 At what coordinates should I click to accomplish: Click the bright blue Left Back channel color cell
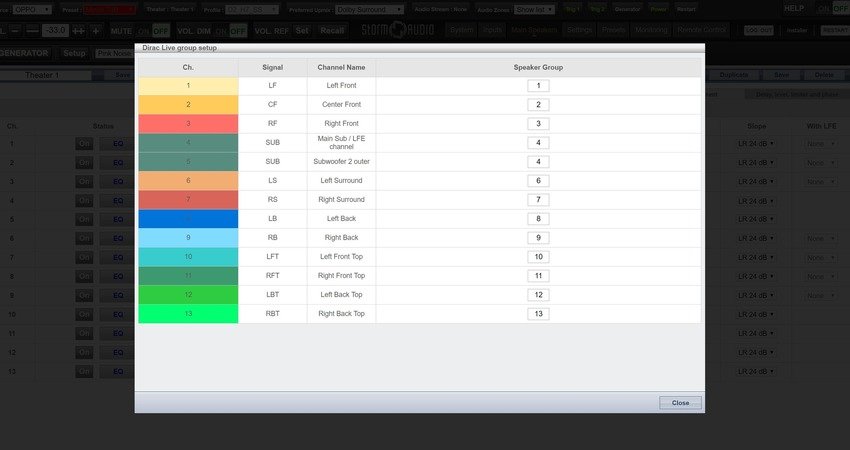pyautogui.click(x=188, y=218)
